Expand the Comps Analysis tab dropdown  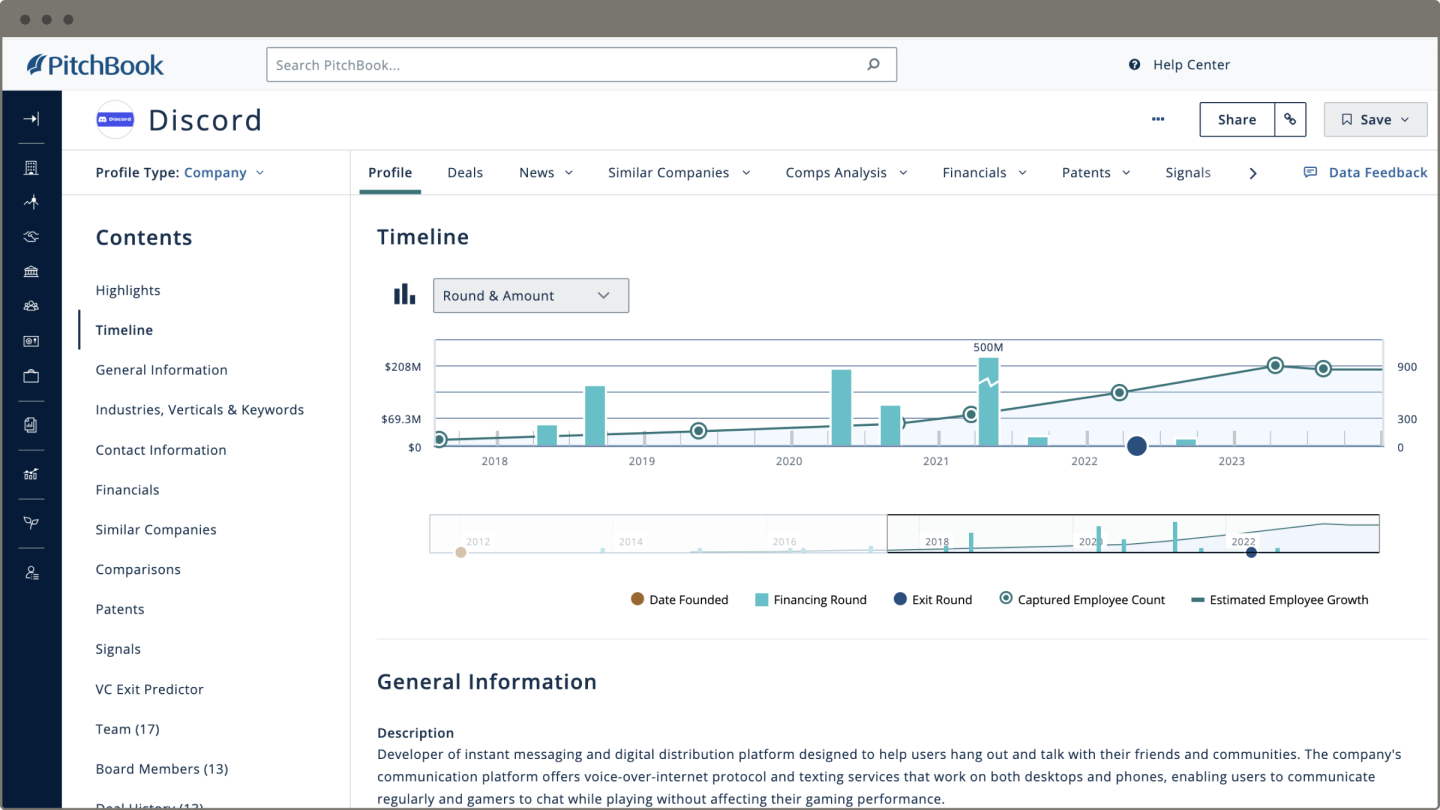903,173
